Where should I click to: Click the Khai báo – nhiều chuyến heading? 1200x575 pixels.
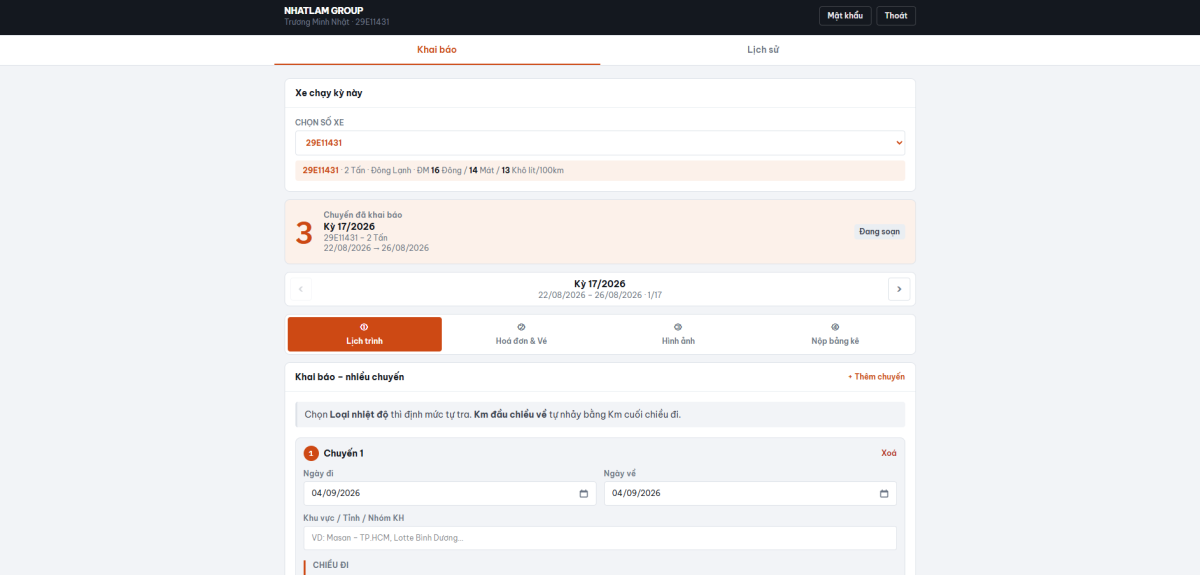click(x=350, y=377)
